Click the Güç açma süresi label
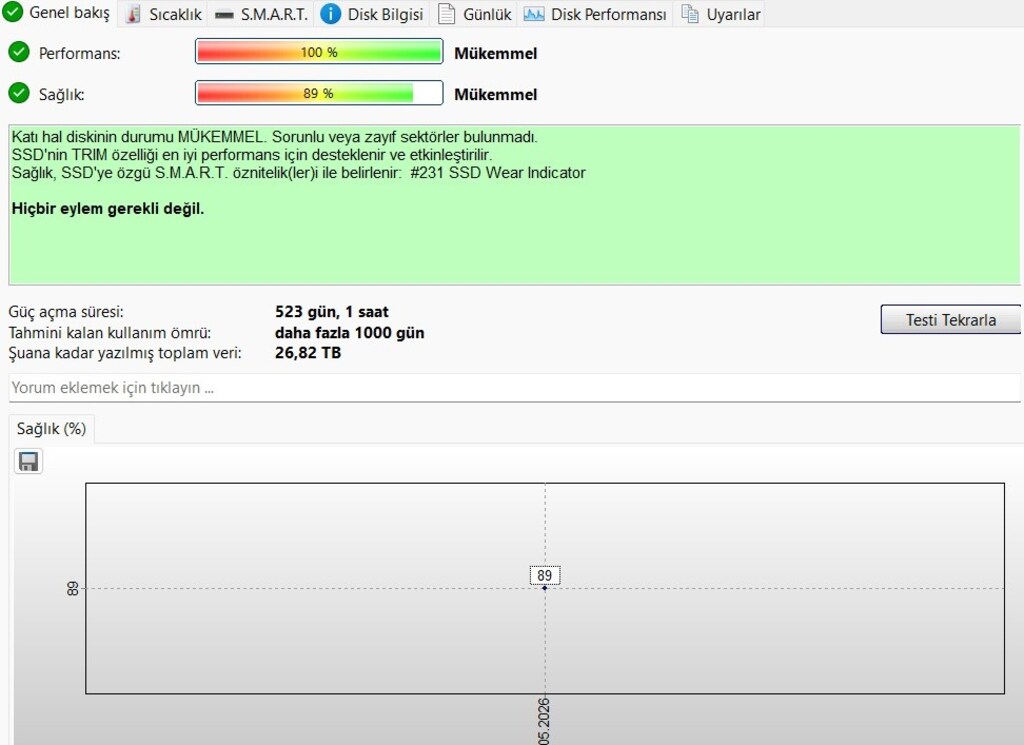This screenshot has width=1024, height=745. pos(66,312)
